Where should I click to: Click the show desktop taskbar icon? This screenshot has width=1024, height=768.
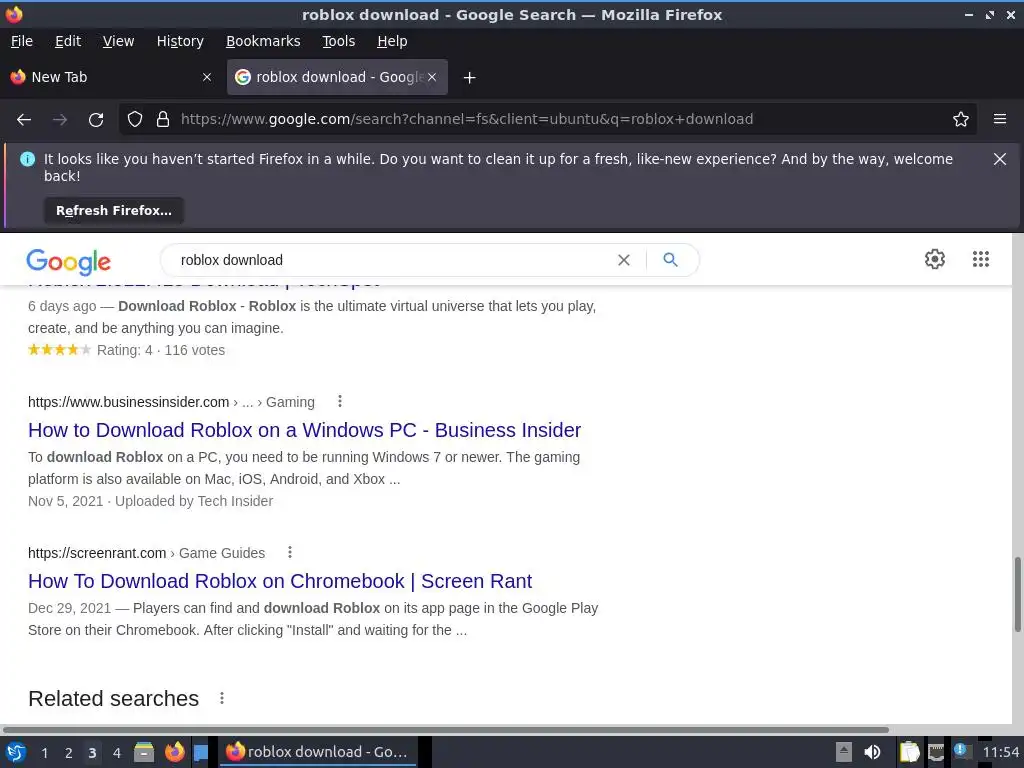click(200, 752)
